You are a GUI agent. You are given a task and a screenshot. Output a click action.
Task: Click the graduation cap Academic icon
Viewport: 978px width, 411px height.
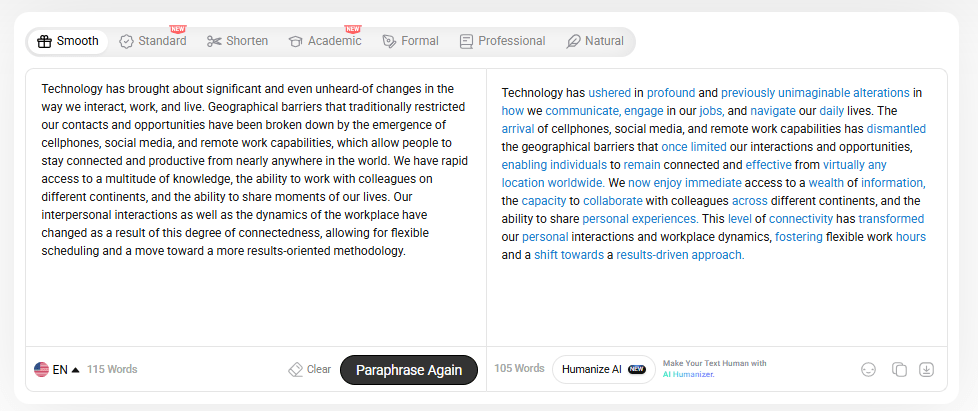(x=296, y=41)
